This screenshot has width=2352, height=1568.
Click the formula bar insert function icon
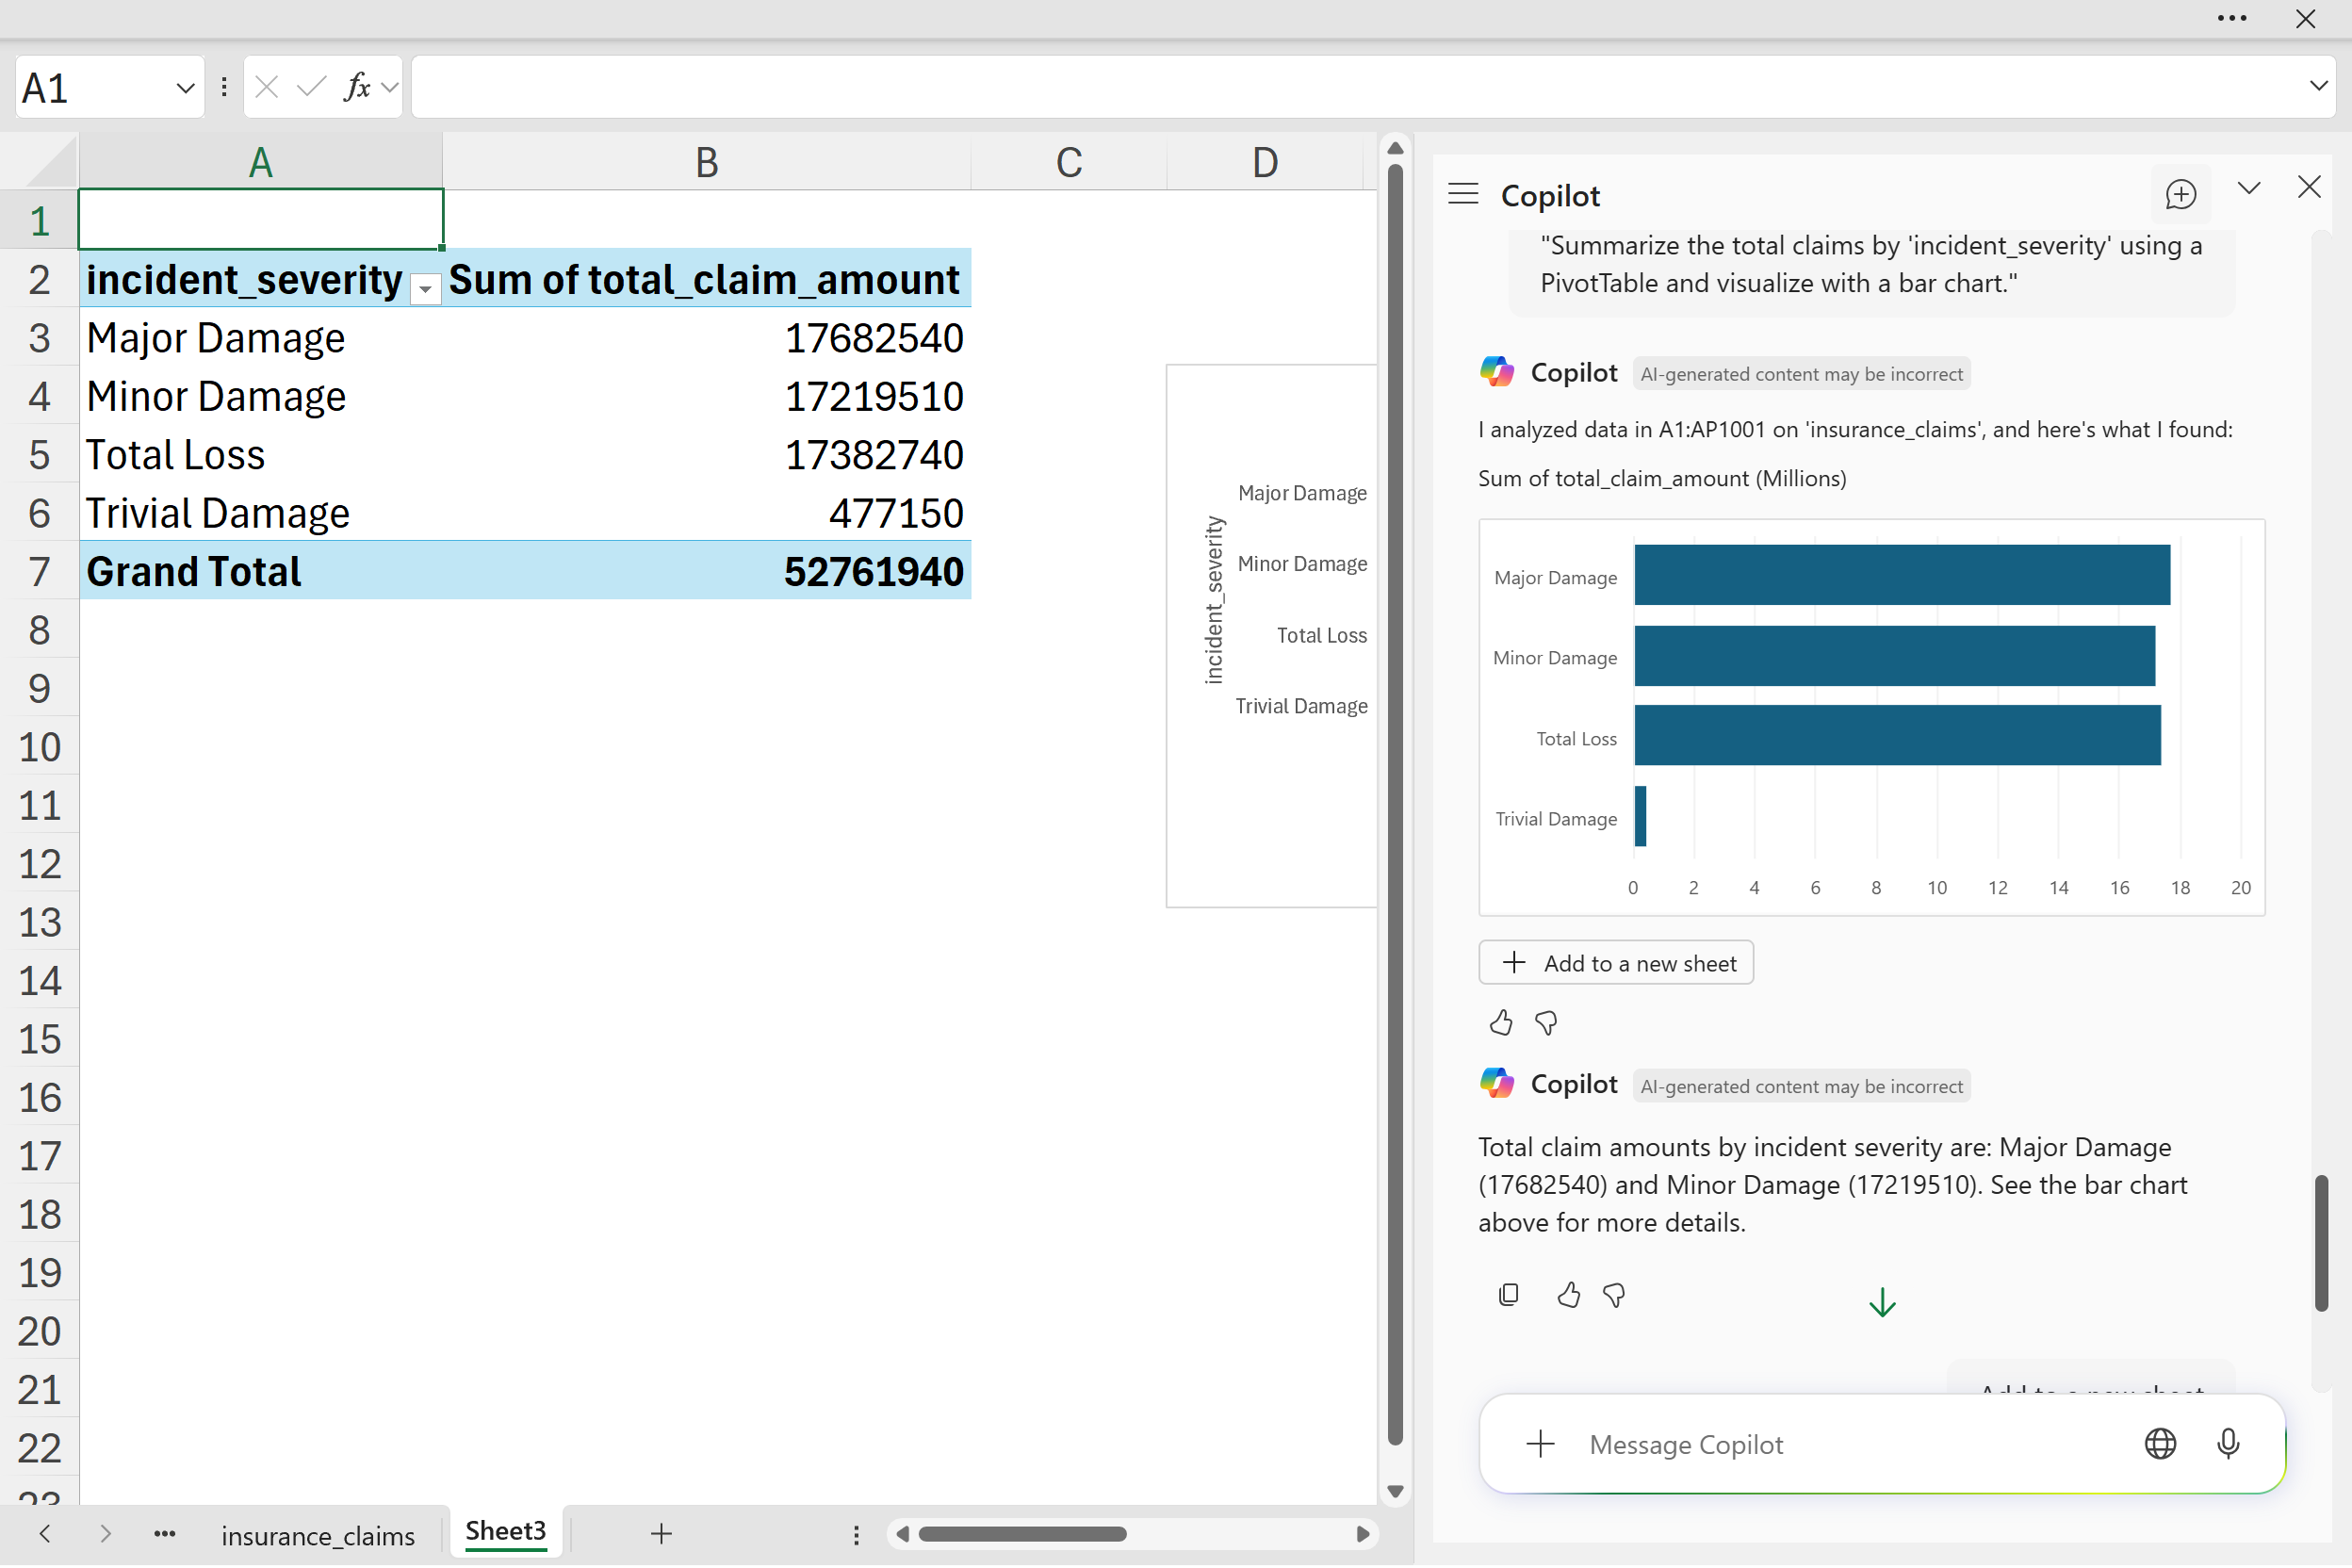[x=357, y=88]
